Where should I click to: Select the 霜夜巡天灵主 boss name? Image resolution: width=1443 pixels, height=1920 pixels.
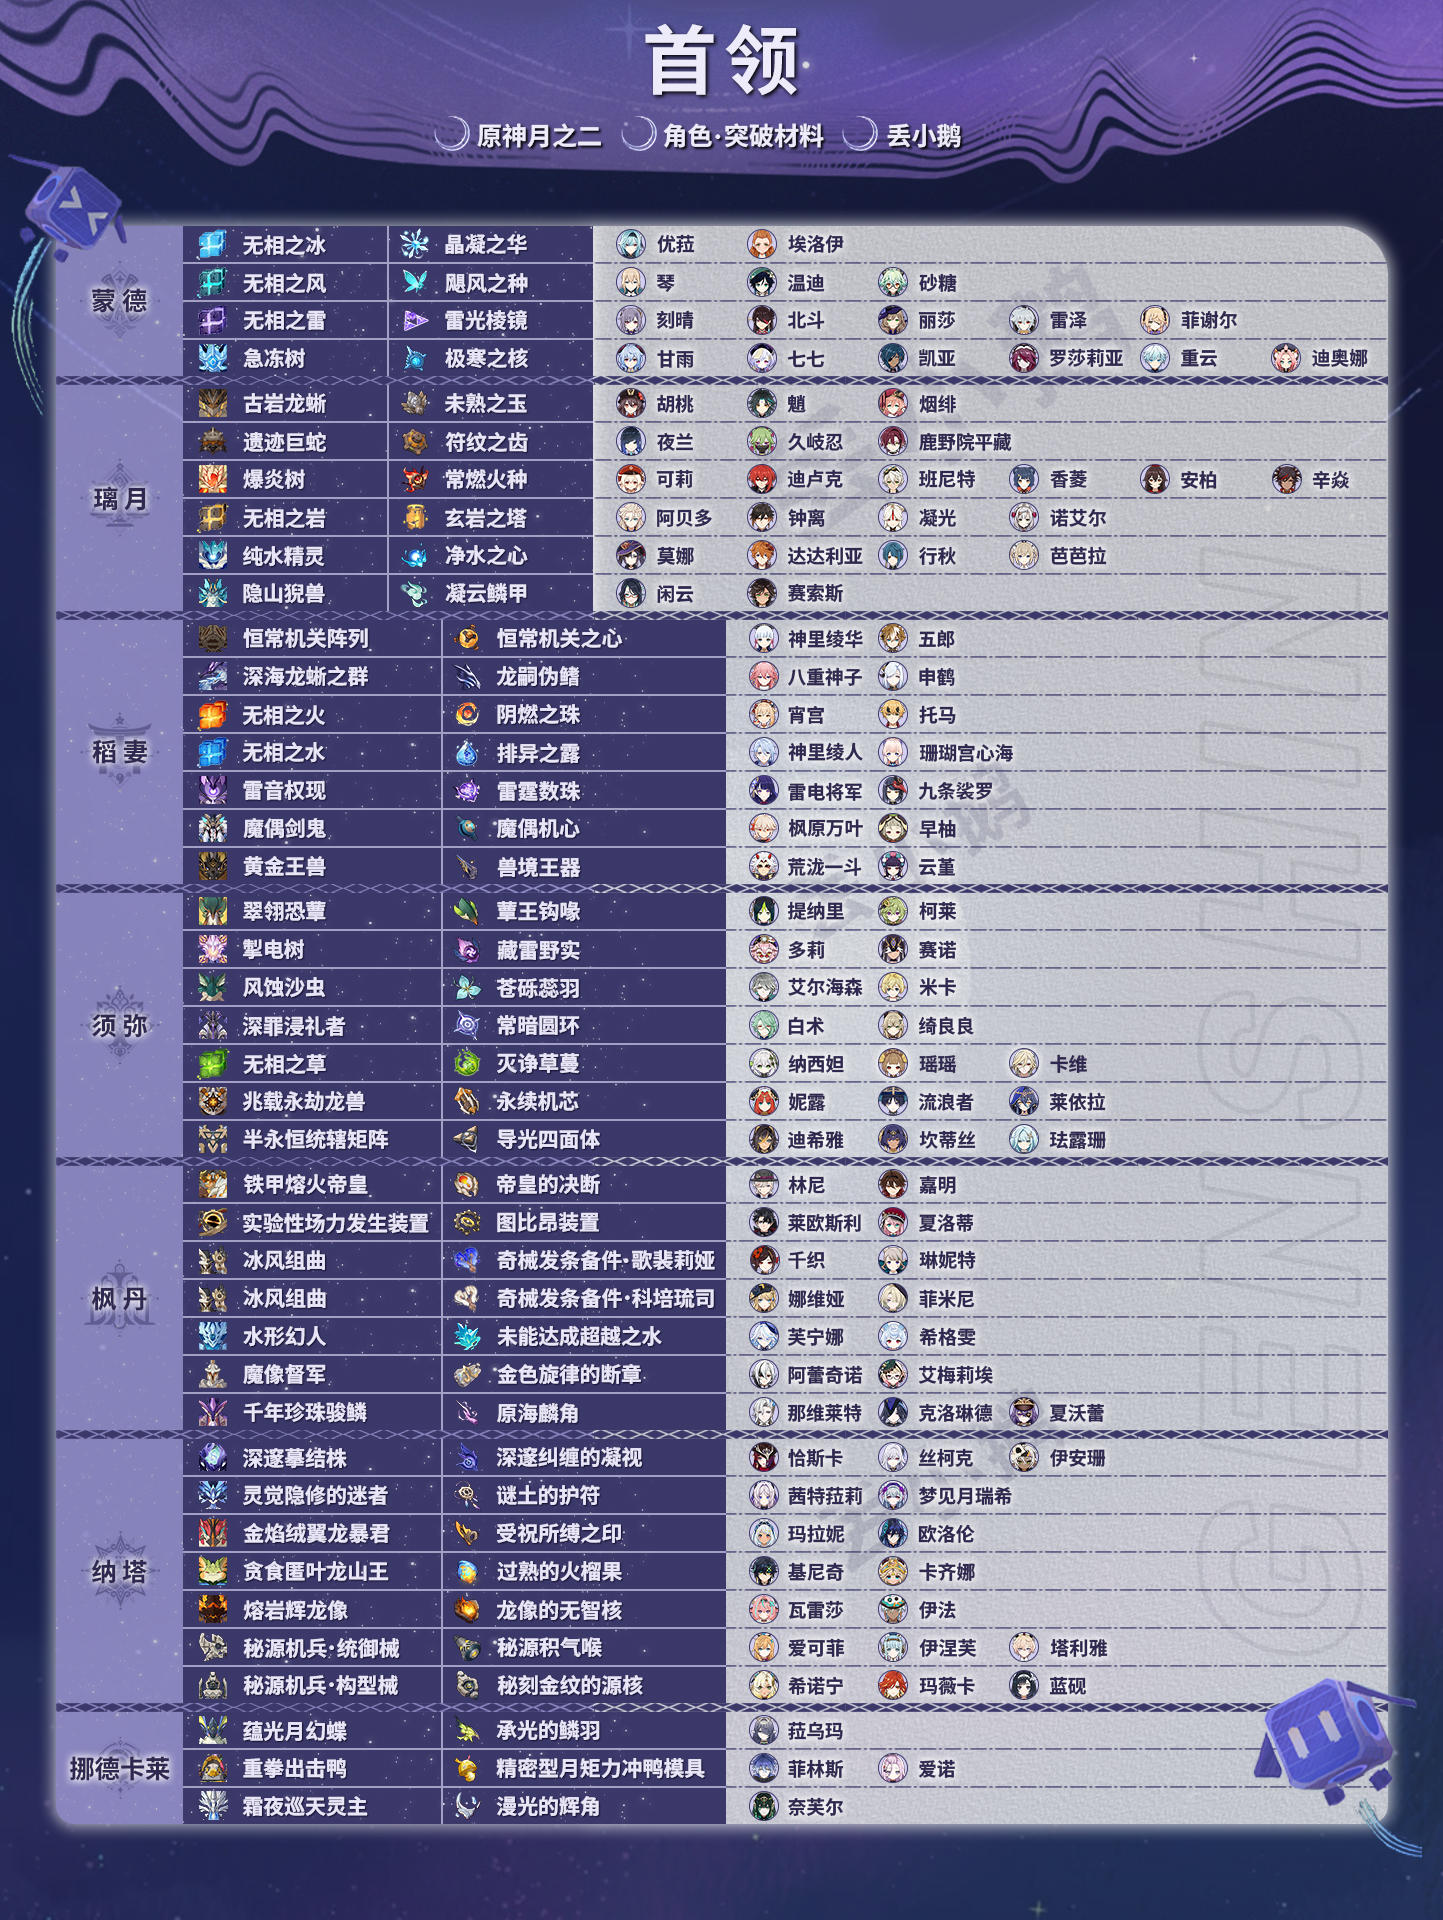coord(305,1807)
